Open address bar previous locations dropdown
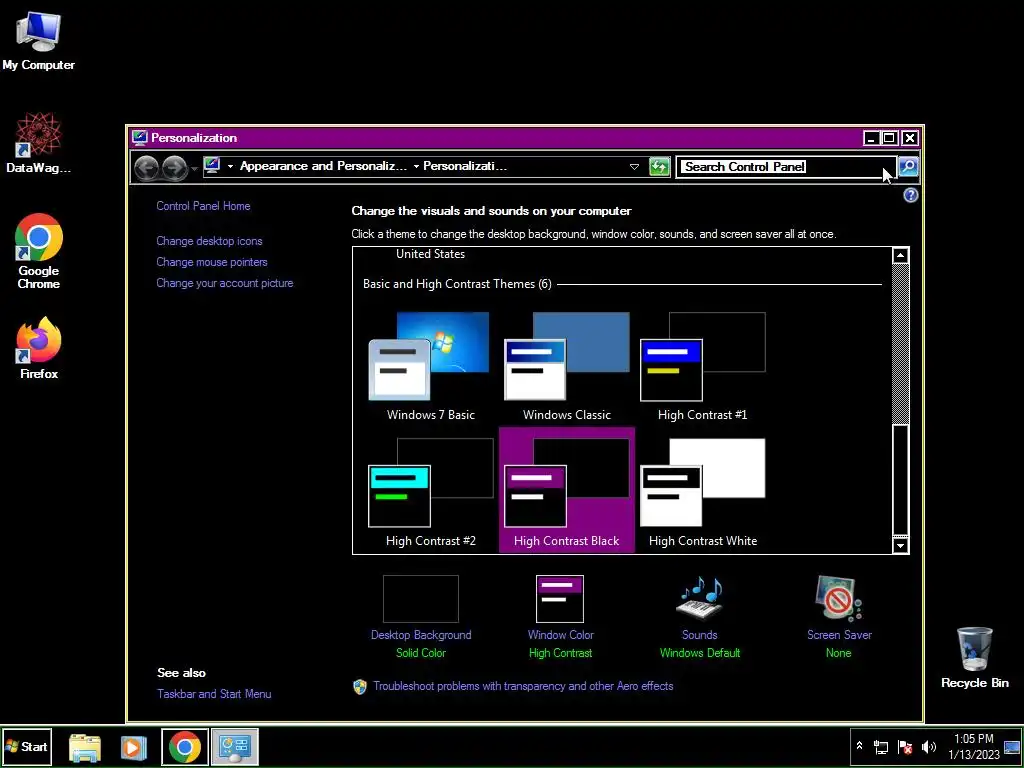Viewport: 1024px width, 768px height. pos(634,167)
